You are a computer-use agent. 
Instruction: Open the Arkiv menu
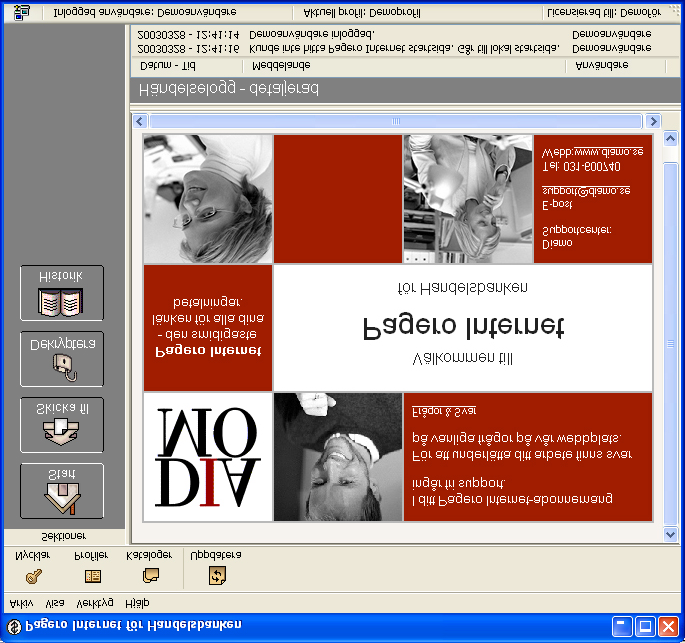pos(21,603)
